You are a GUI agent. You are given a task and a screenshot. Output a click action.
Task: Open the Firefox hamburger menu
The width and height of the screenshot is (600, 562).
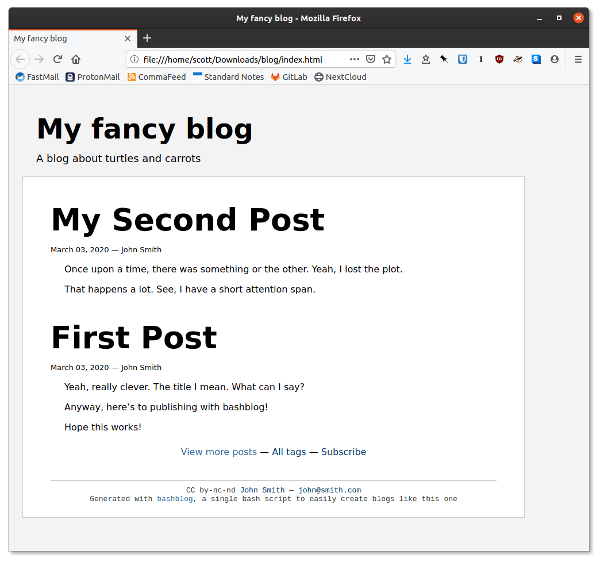[578, 59]
